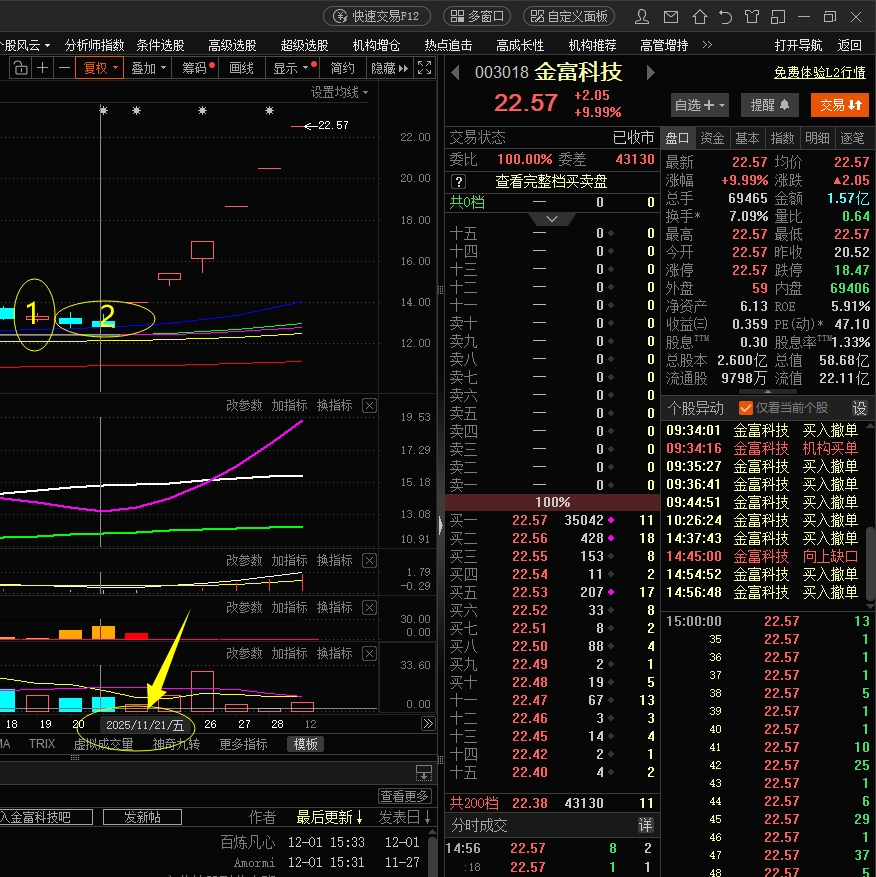Toggle fullscreen chart icon
Screen dimensions: 876x877
425,68
